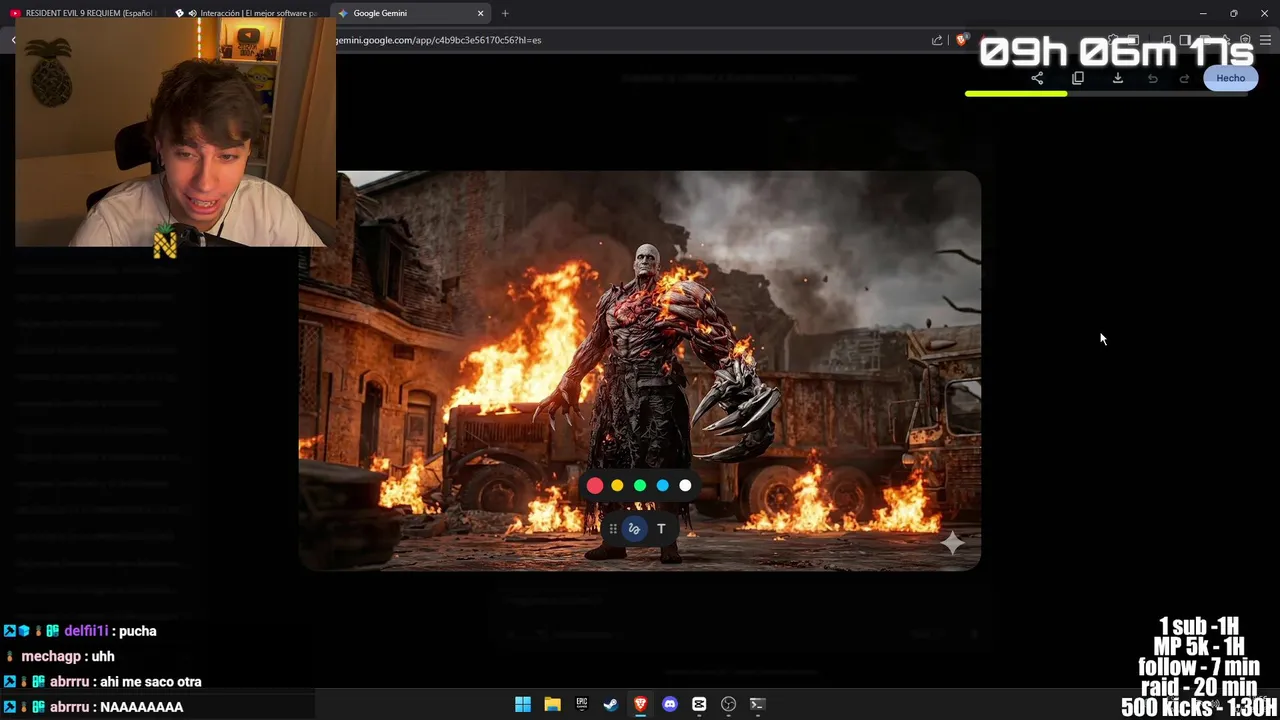1280x720 pixels.
Task: Launch Epic Games from taskbar
Action: (581, 704)
